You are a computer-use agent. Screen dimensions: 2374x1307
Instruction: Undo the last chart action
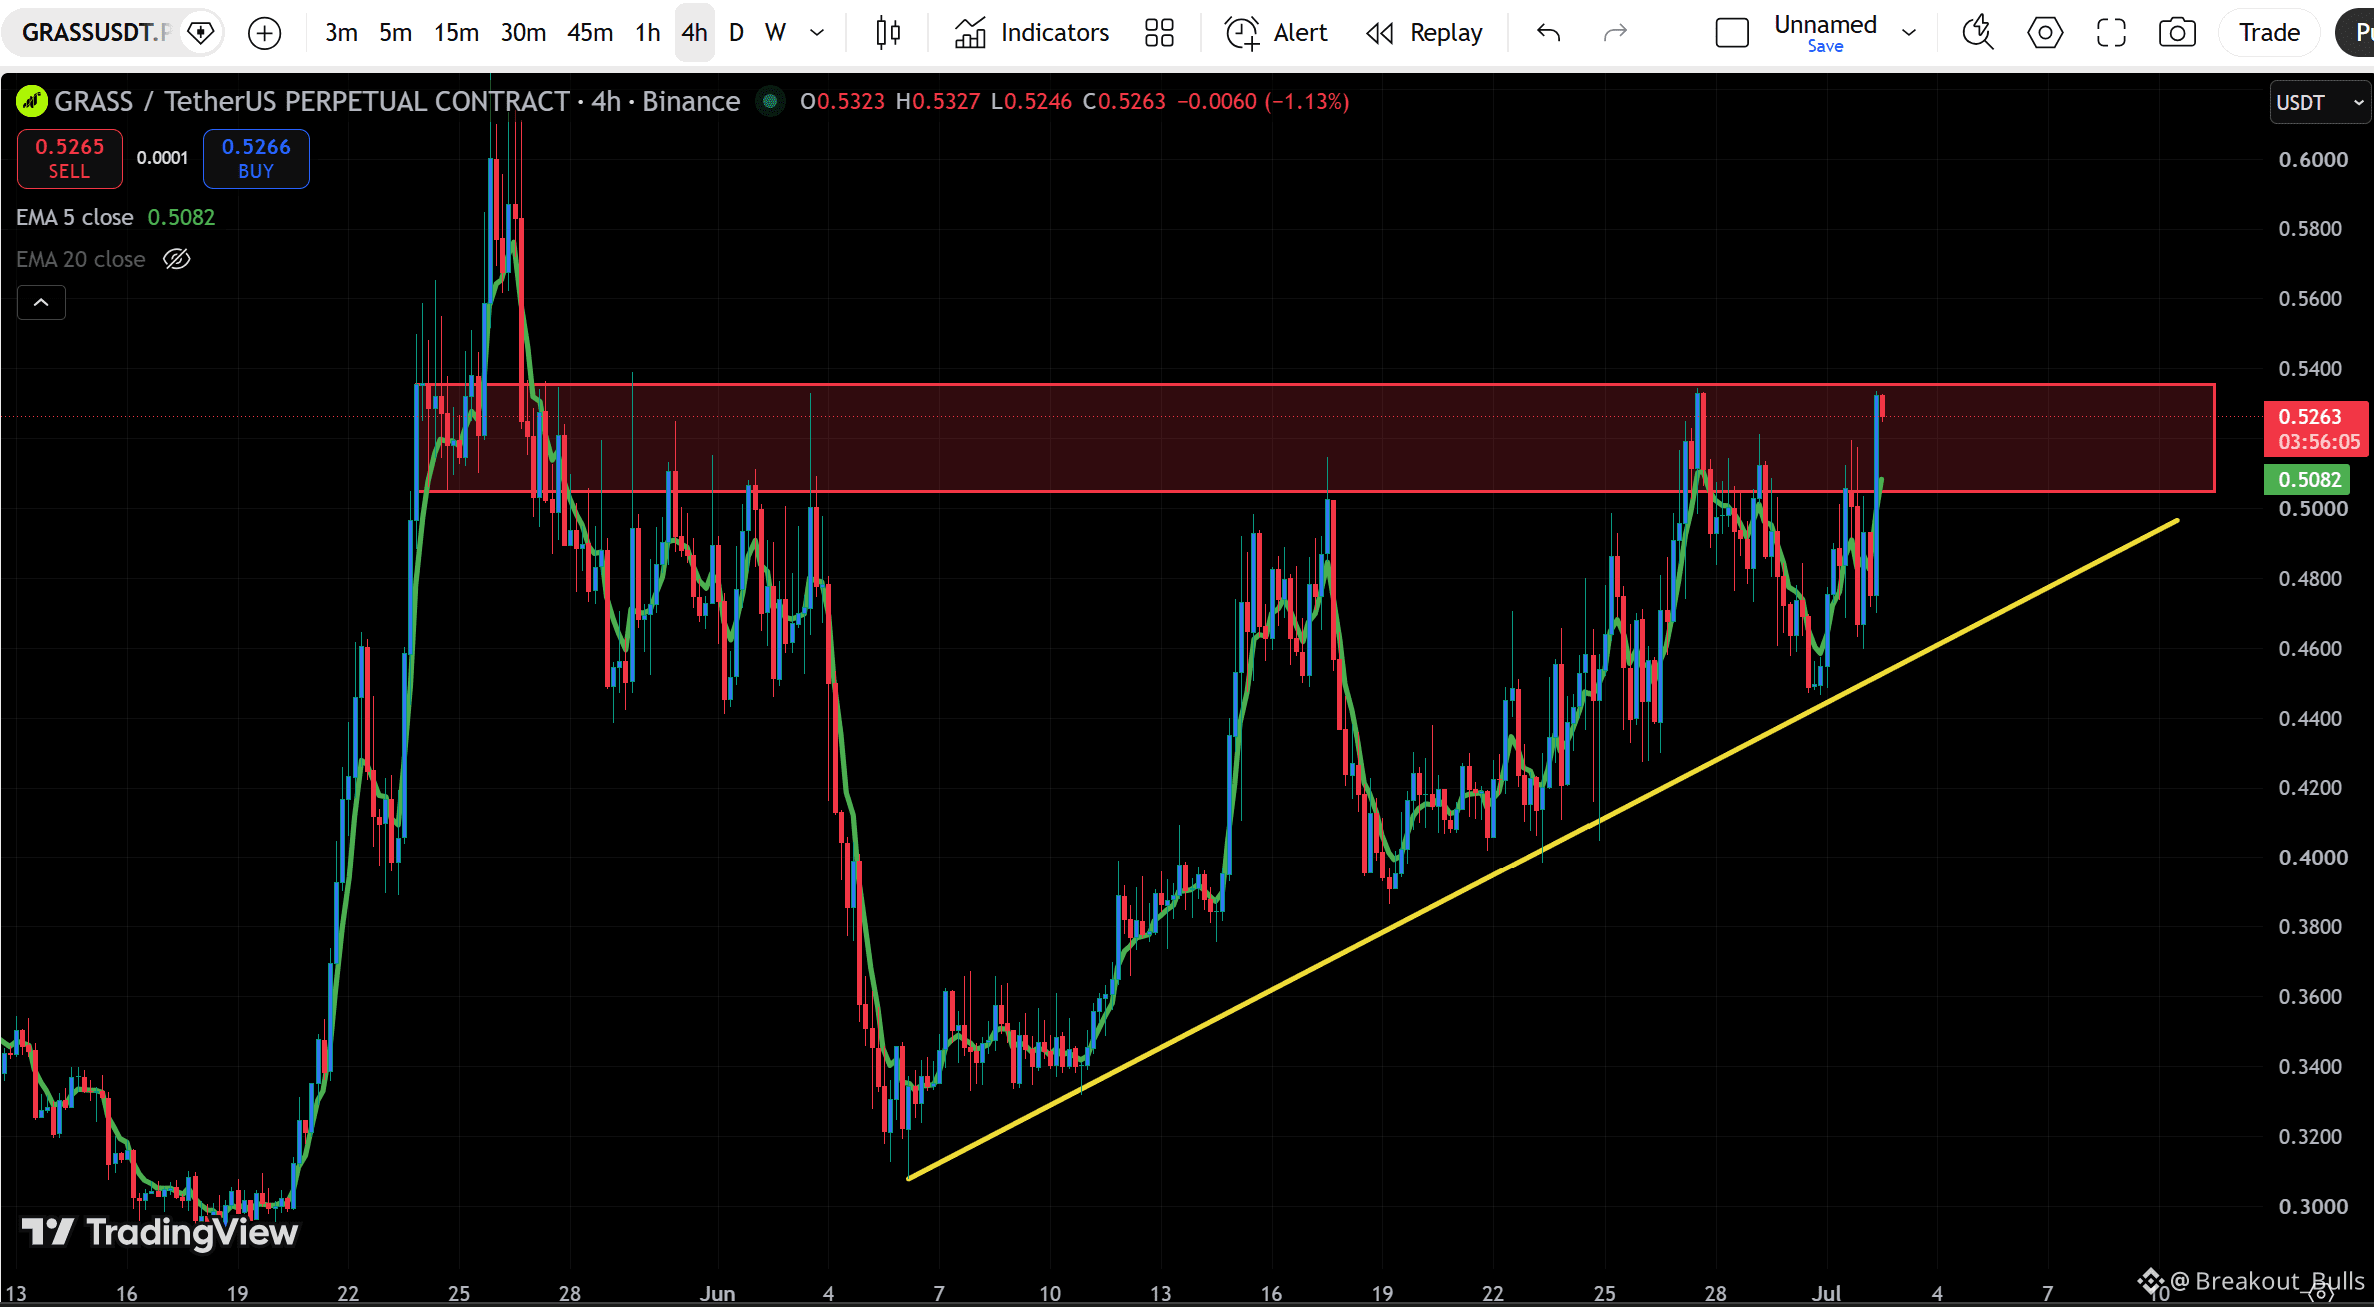1548,33
